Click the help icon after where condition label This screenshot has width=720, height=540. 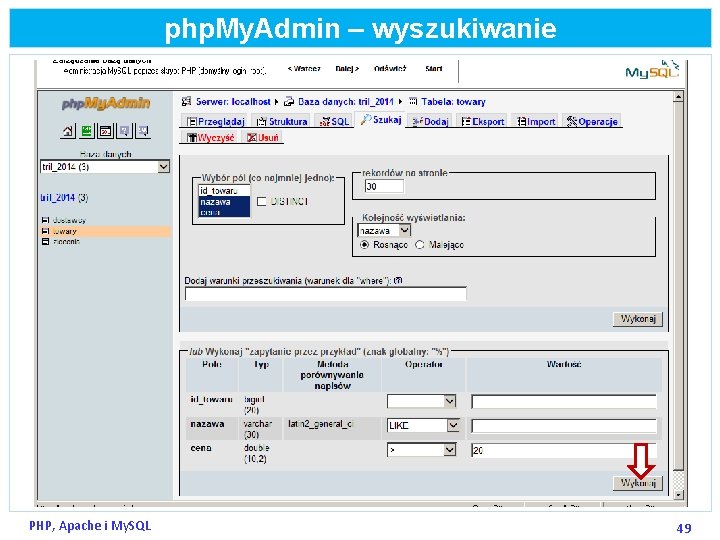tap(399, 280)
